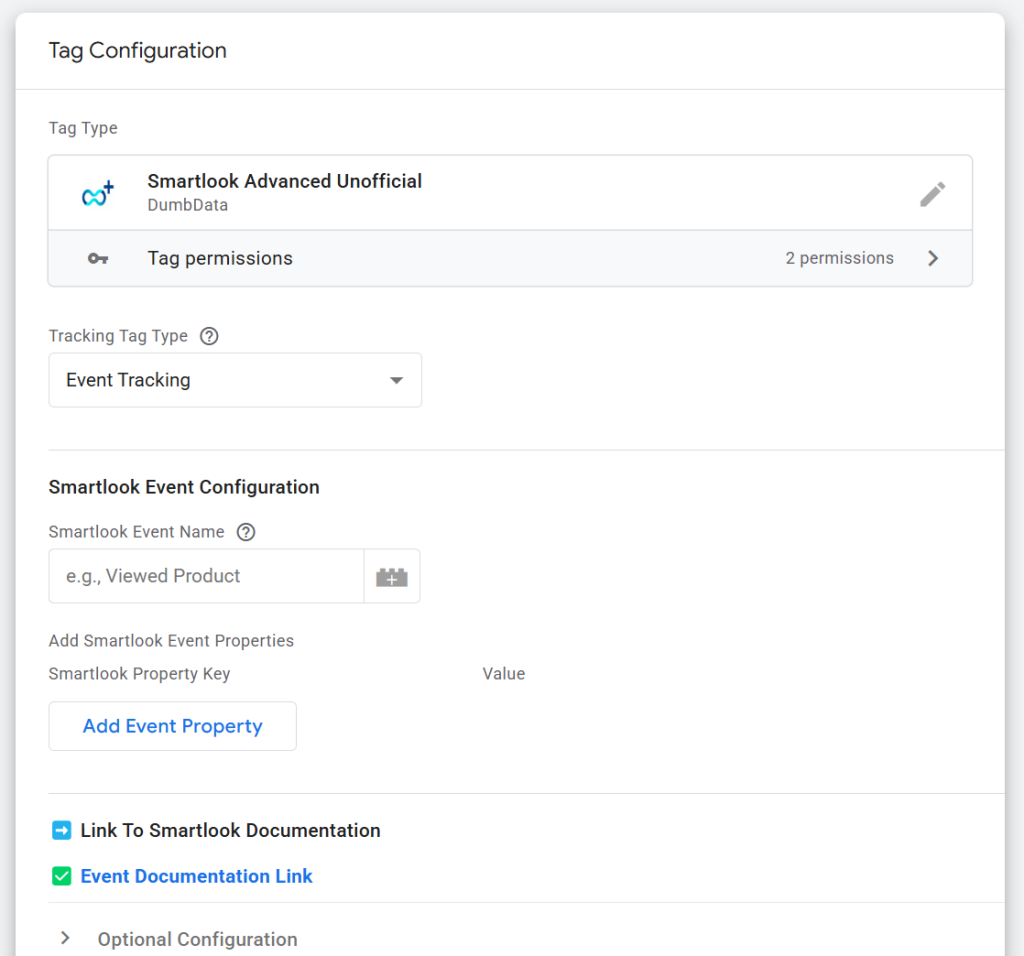This screenshot has width=1024, height=956.
Task: Click the pencil edit icon for tag type
Action: tap(932, 194)
